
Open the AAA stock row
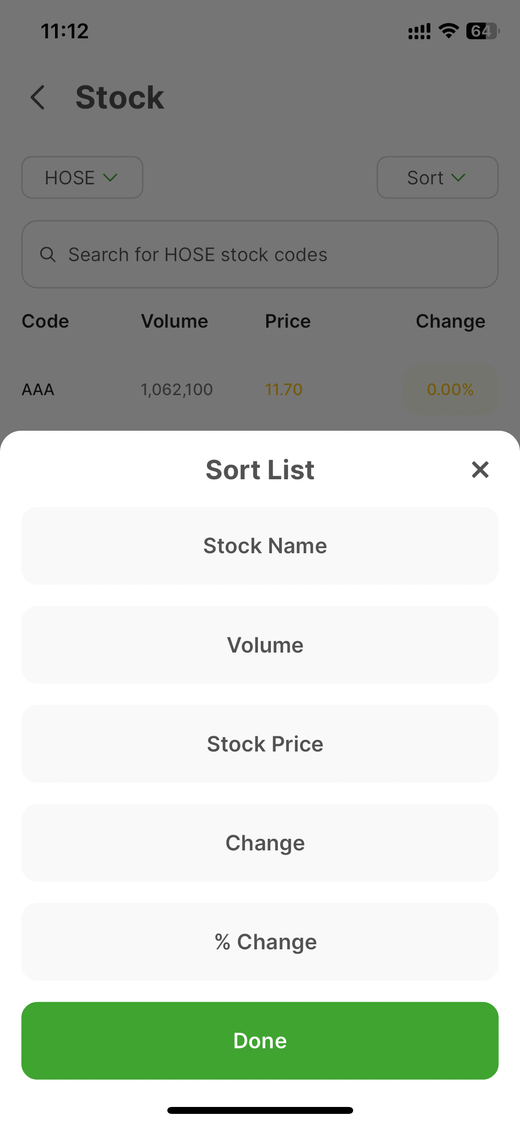click(x=260, y=390)
